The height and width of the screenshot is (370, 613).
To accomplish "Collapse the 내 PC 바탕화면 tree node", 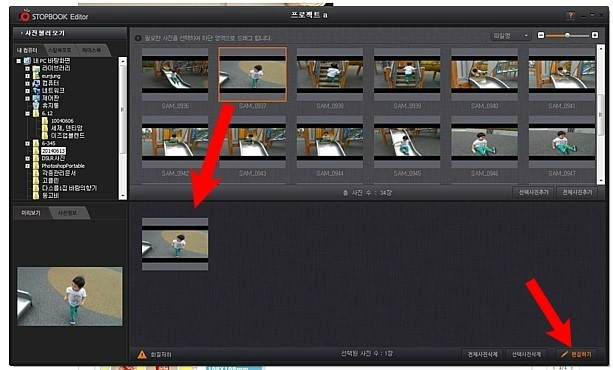I will [x=18, y=61].
